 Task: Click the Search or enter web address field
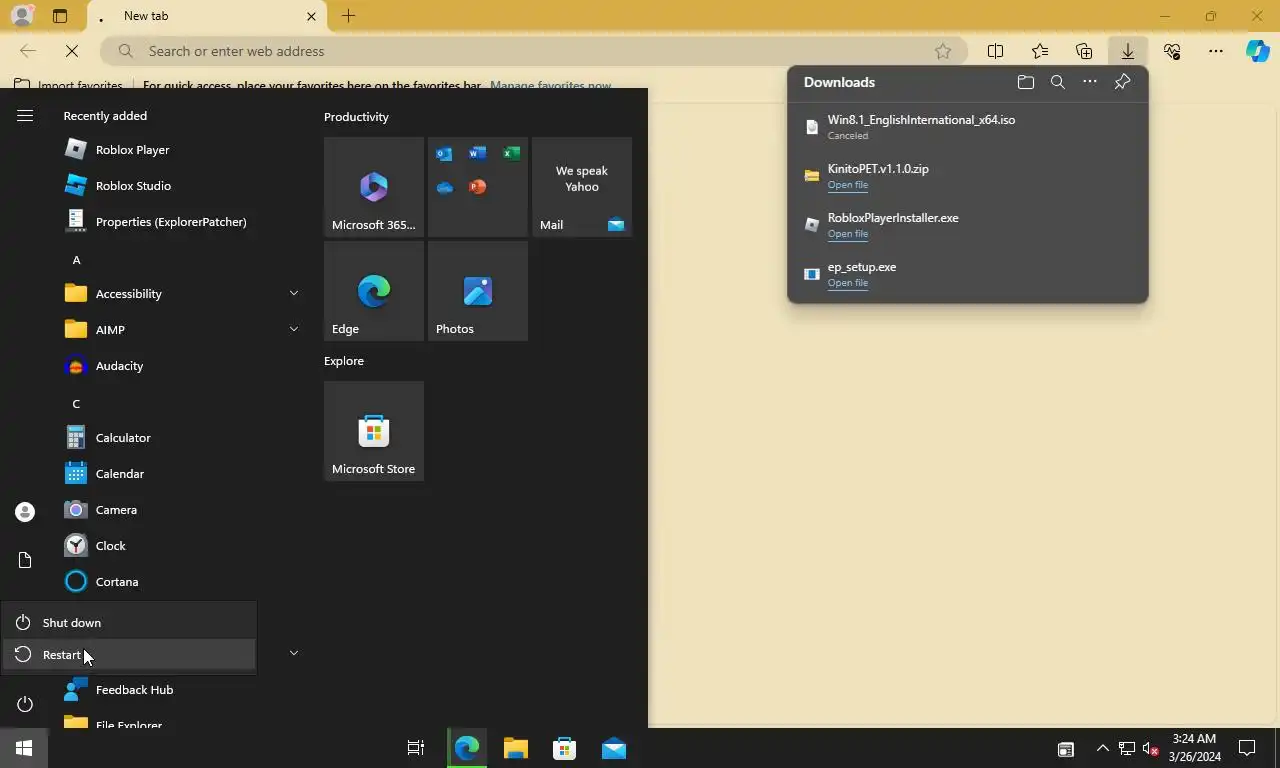tap(534, 51)
